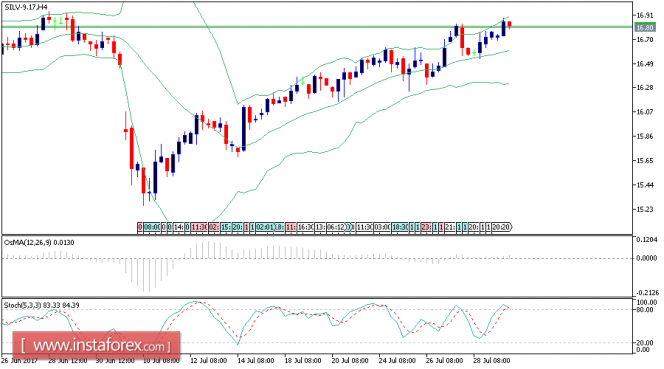The height and width of the screenshot is (369, 664).
Task: Click the last 20:20 time marker
Action: click(x=501, y=227)
